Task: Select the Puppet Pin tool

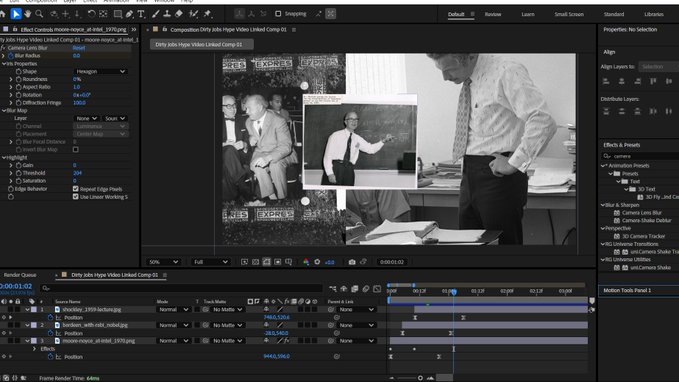Action: pos(207,14)
